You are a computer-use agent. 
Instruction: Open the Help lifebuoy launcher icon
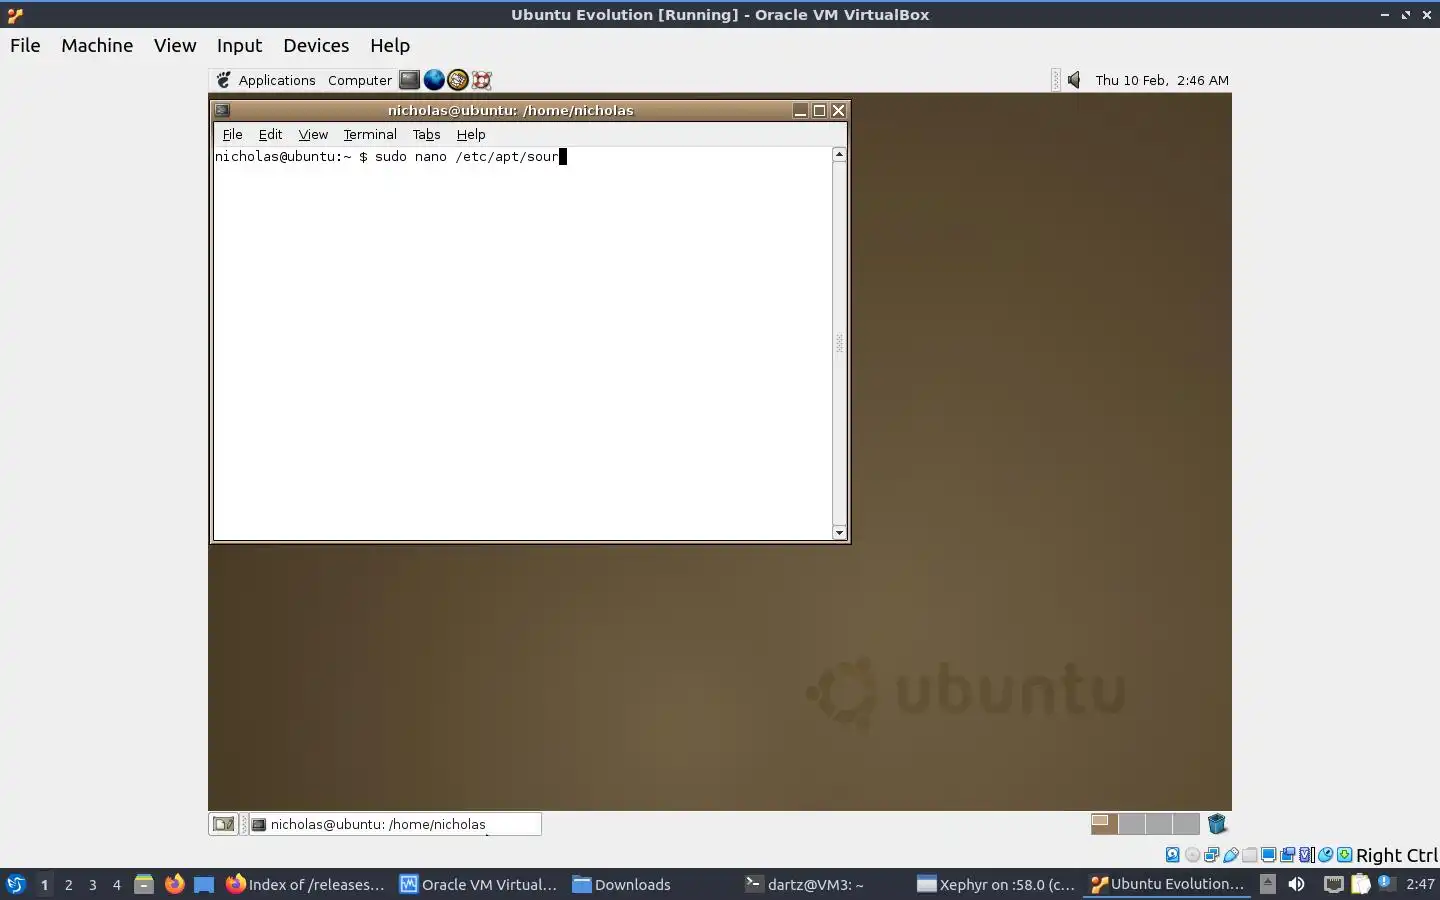click(482, 80)
